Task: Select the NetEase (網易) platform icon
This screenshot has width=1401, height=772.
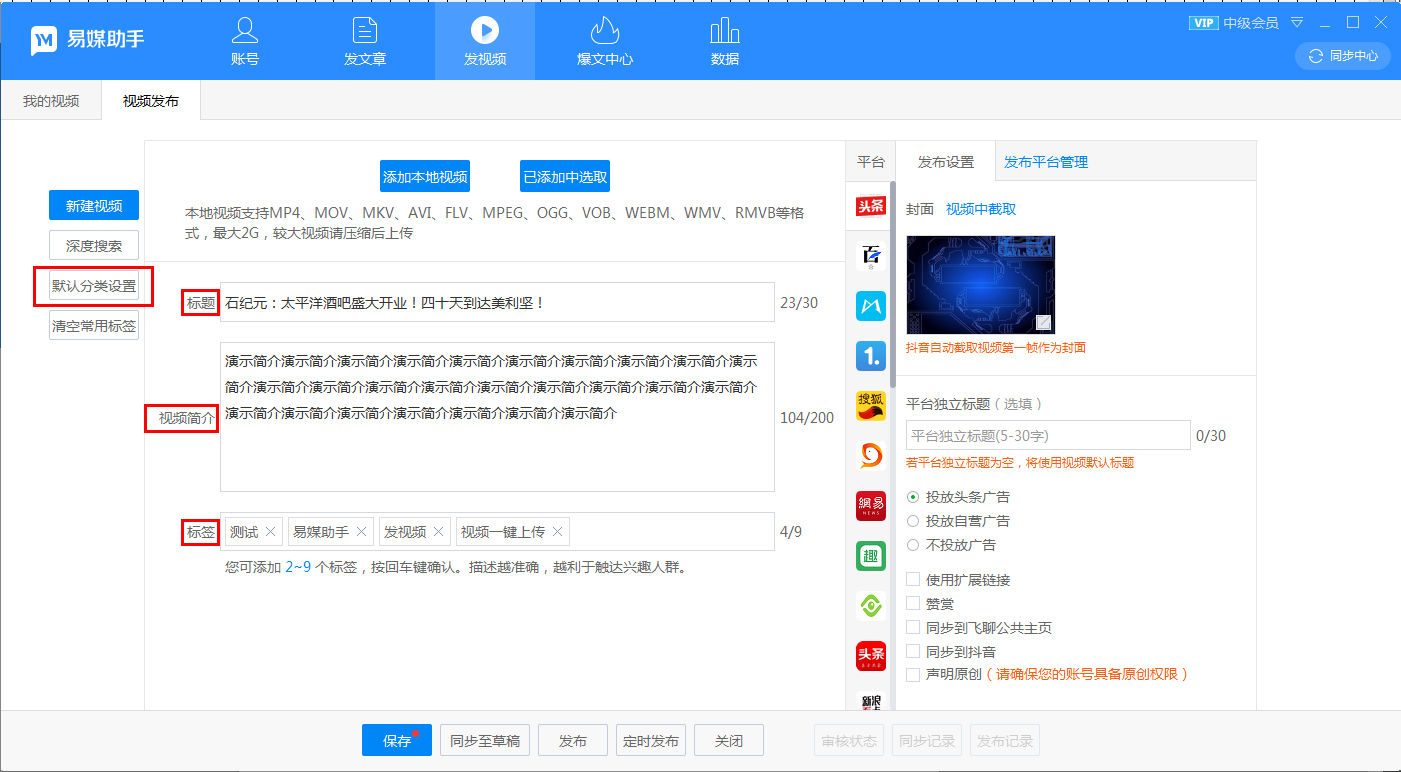Action: 870,506
